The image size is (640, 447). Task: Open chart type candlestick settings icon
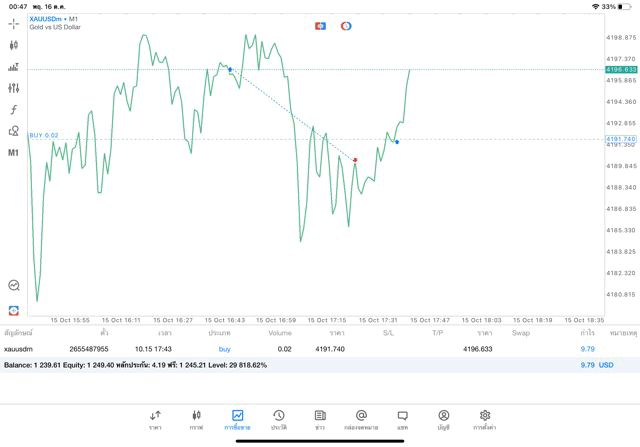[x=14, y=45]
